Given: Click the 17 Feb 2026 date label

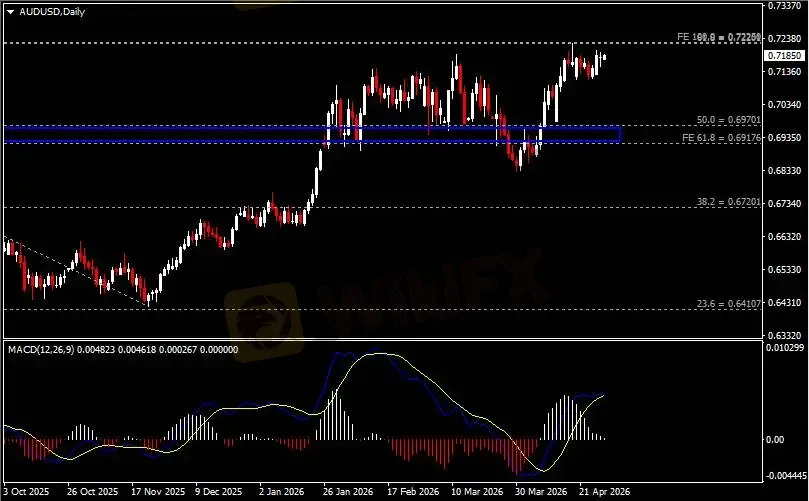Looking at the screenshot, I should click(413, 492).
